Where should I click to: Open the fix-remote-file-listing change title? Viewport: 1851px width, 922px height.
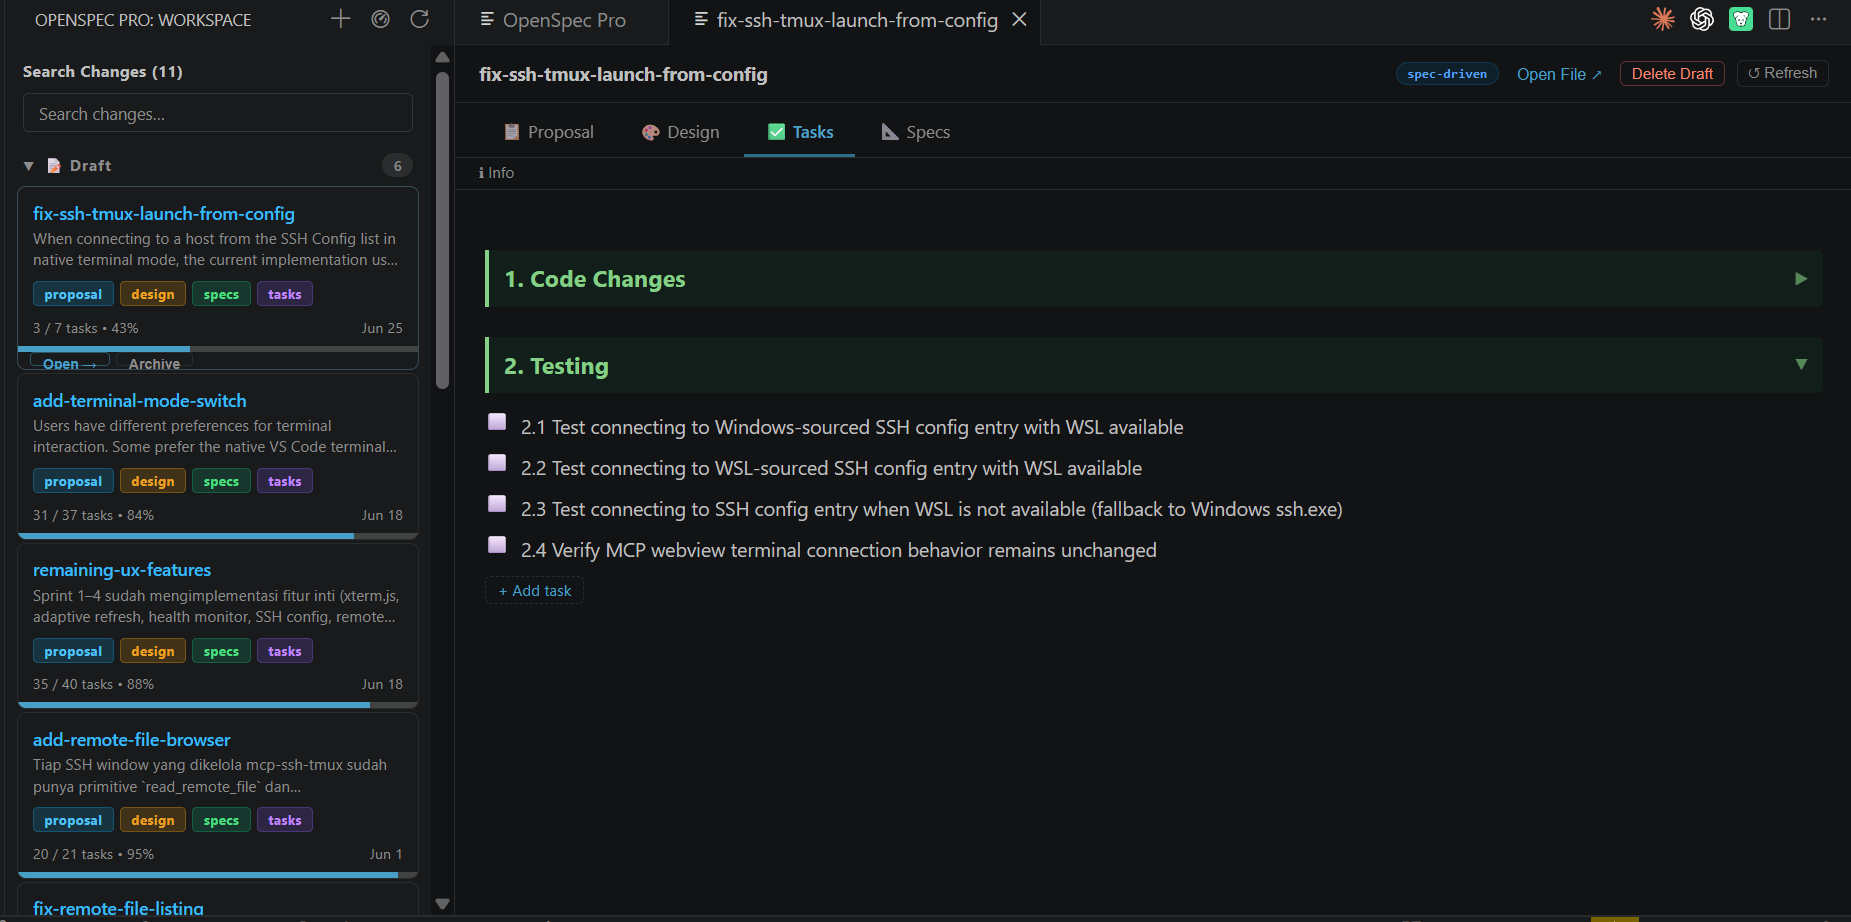pyautogui.click(x=118, y=908)
